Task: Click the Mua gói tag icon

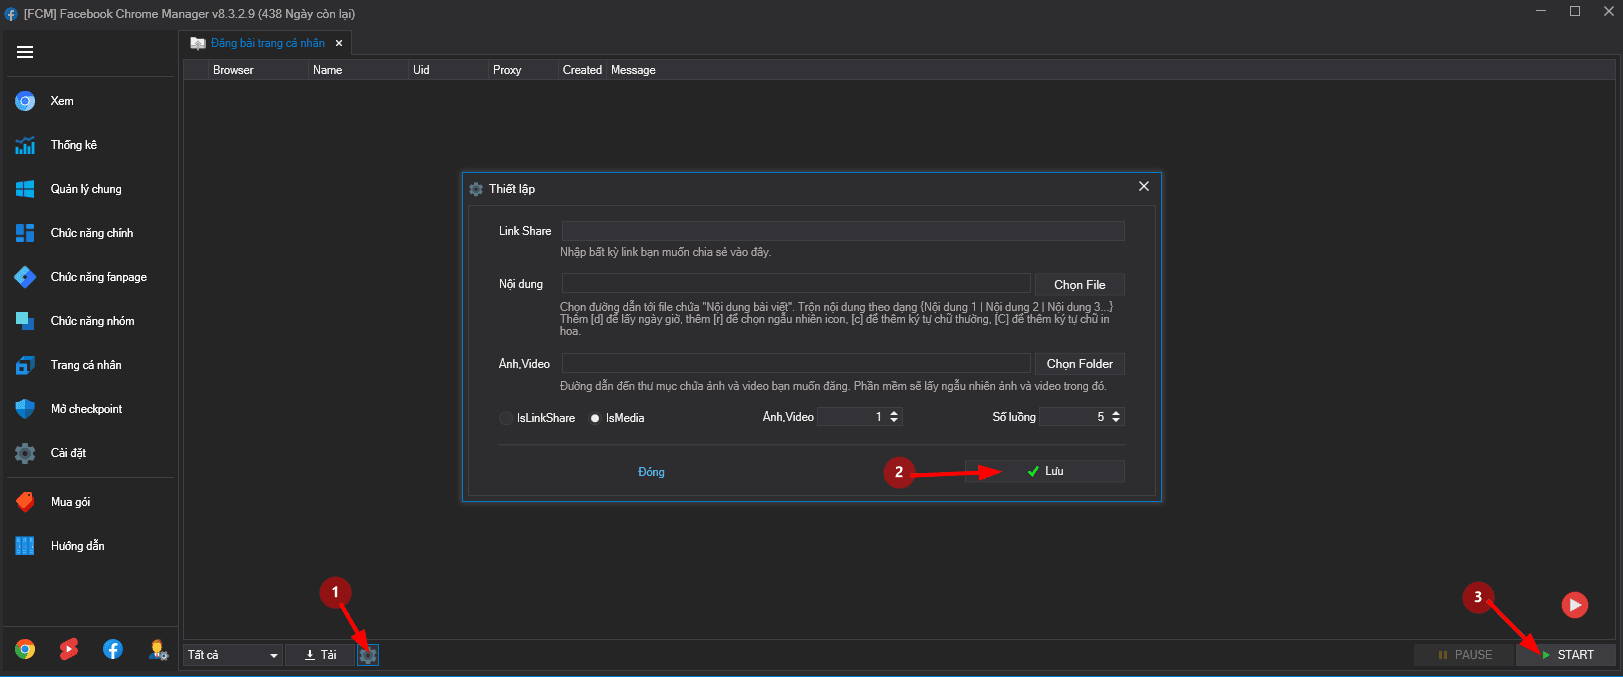Action: (25, 502)
